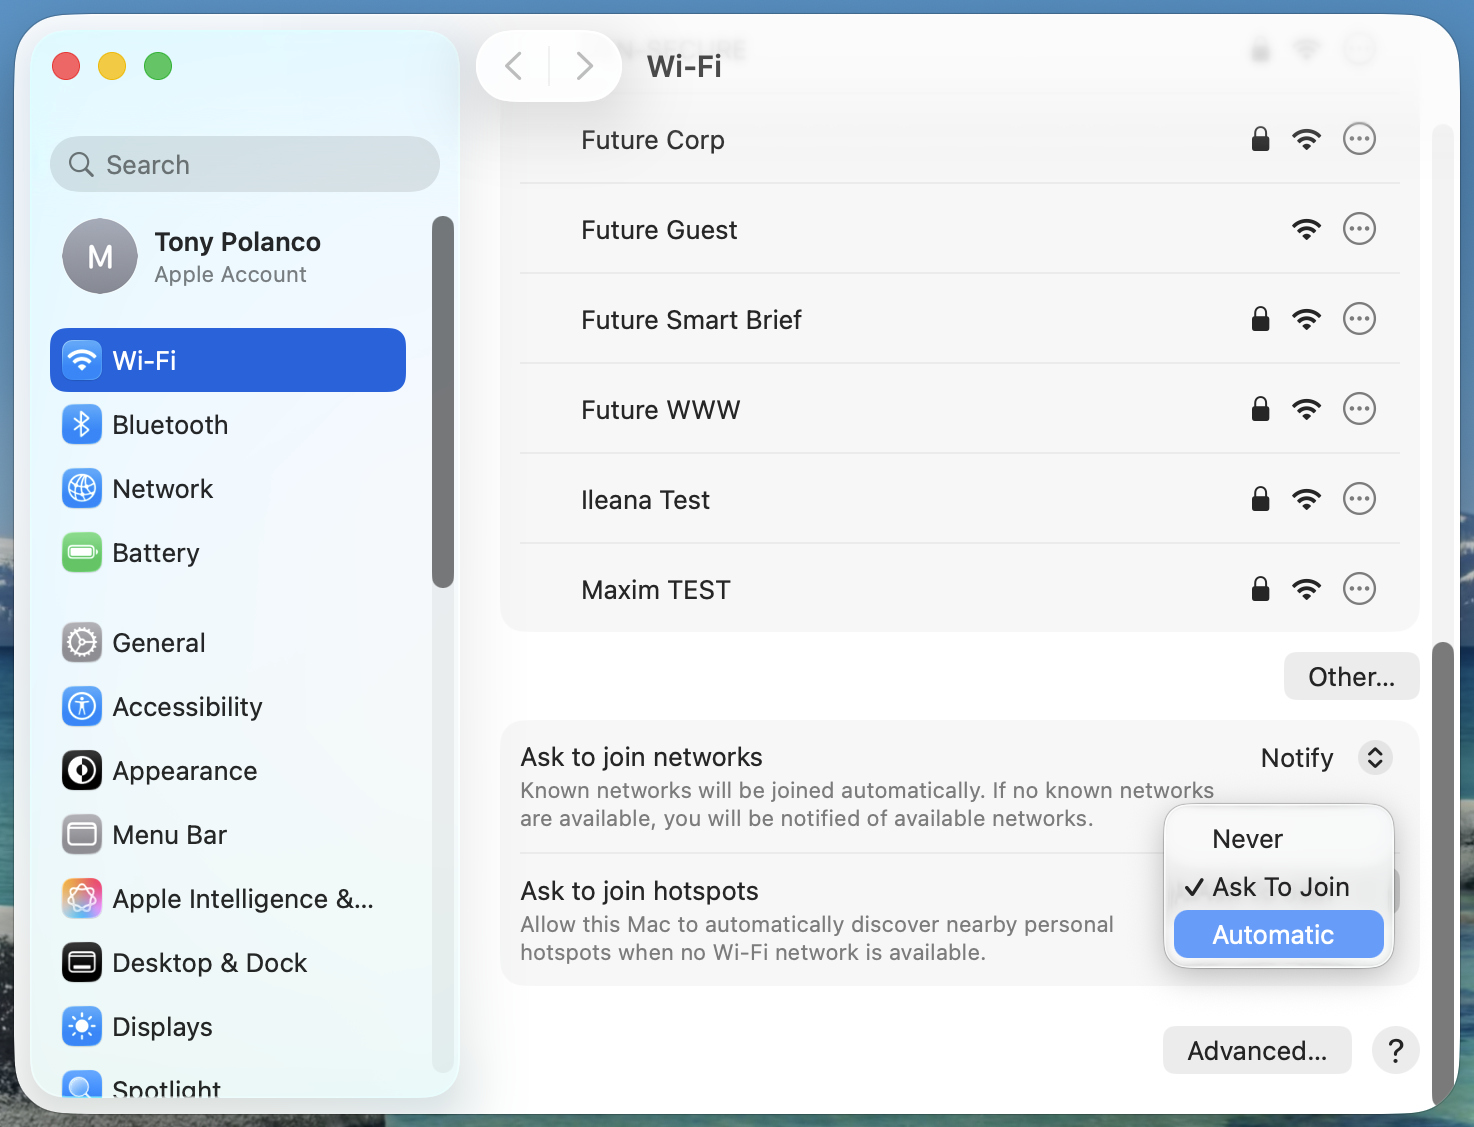Click the Other... network button
This screenshot has width=1474, height=1127.
coord(1351,677)
